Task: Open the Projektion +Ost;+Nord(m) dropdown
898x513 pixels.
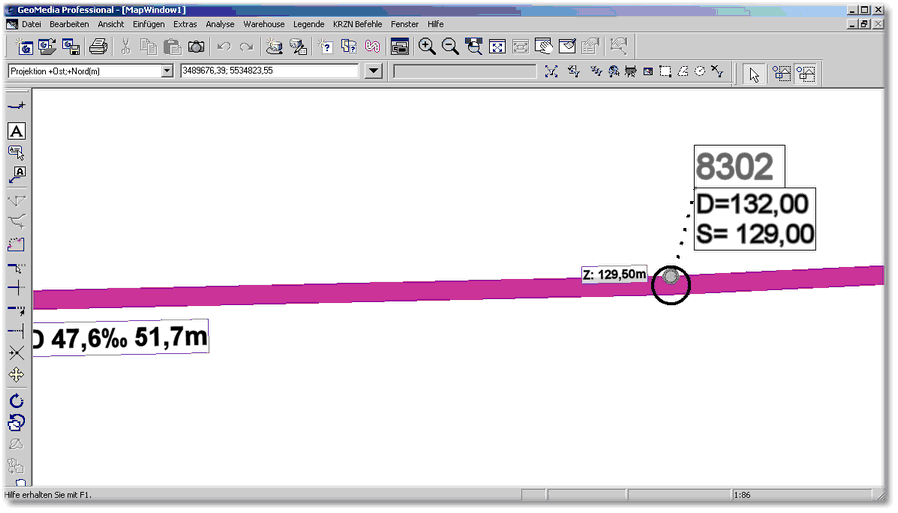Action: tap(167, 72)
